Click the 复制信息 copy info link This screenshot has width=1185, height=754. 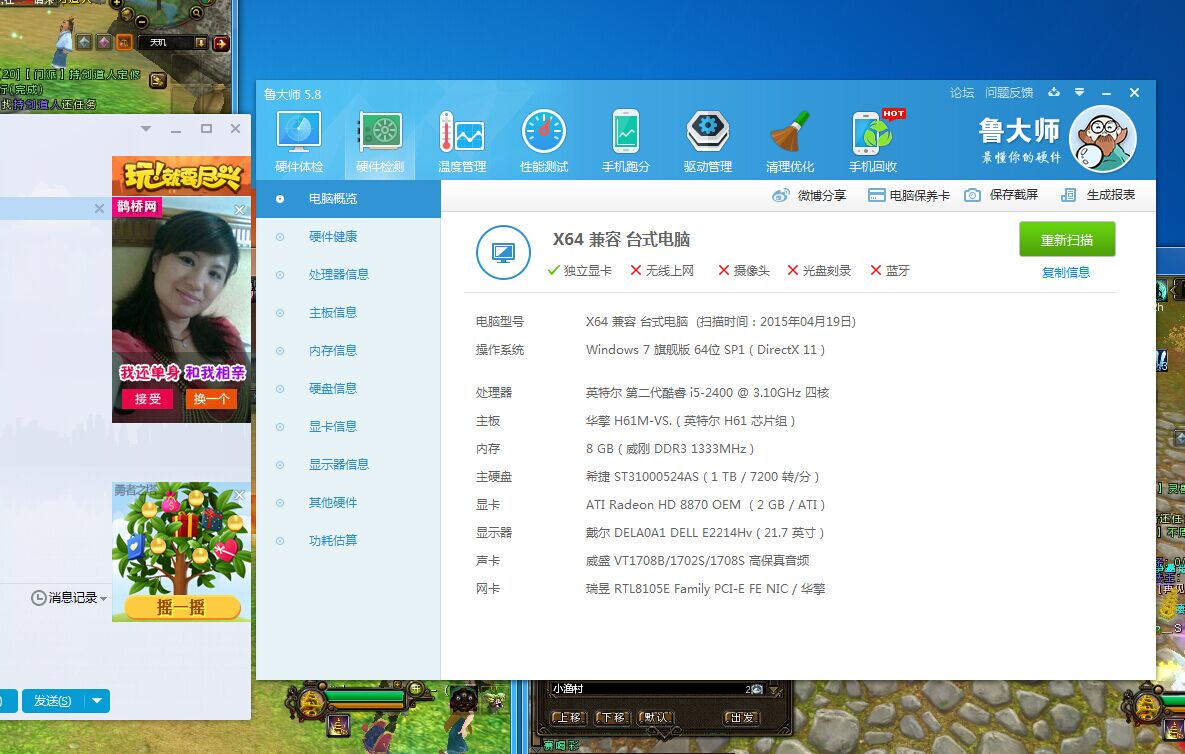[1066, 272]
